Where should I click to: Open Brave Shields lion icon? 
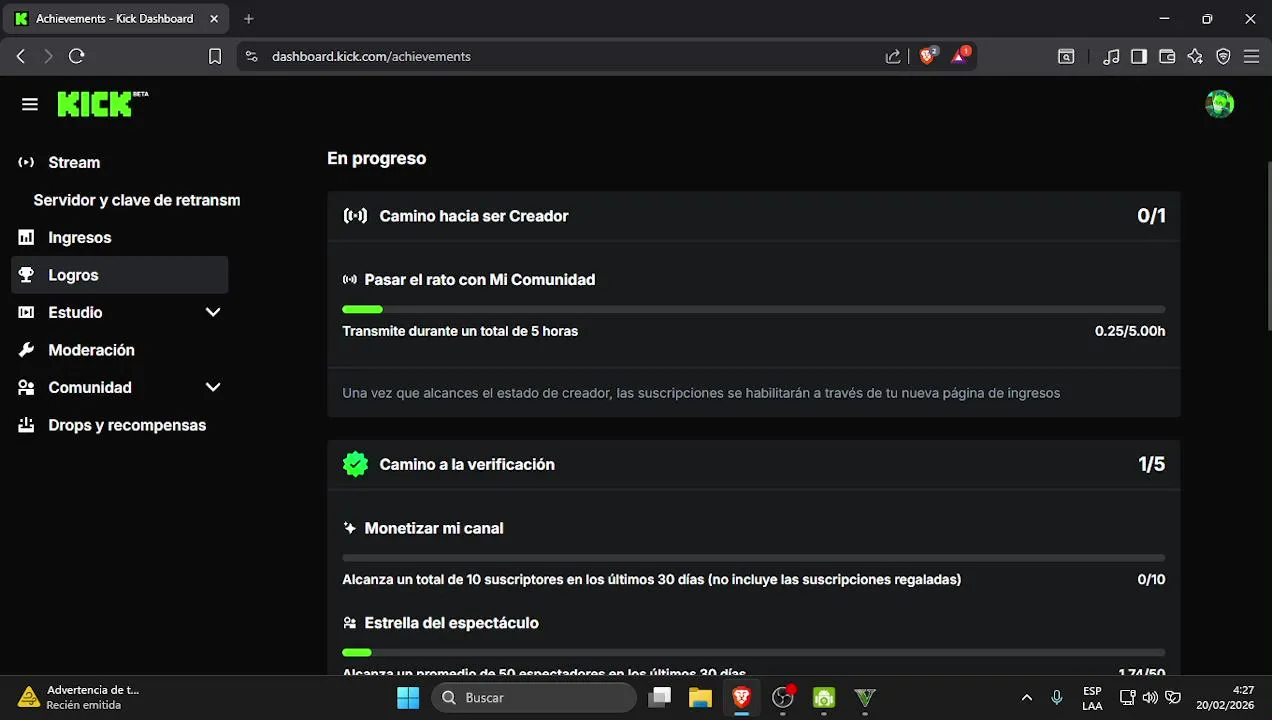pyautogui.click(x=928, y=56)
